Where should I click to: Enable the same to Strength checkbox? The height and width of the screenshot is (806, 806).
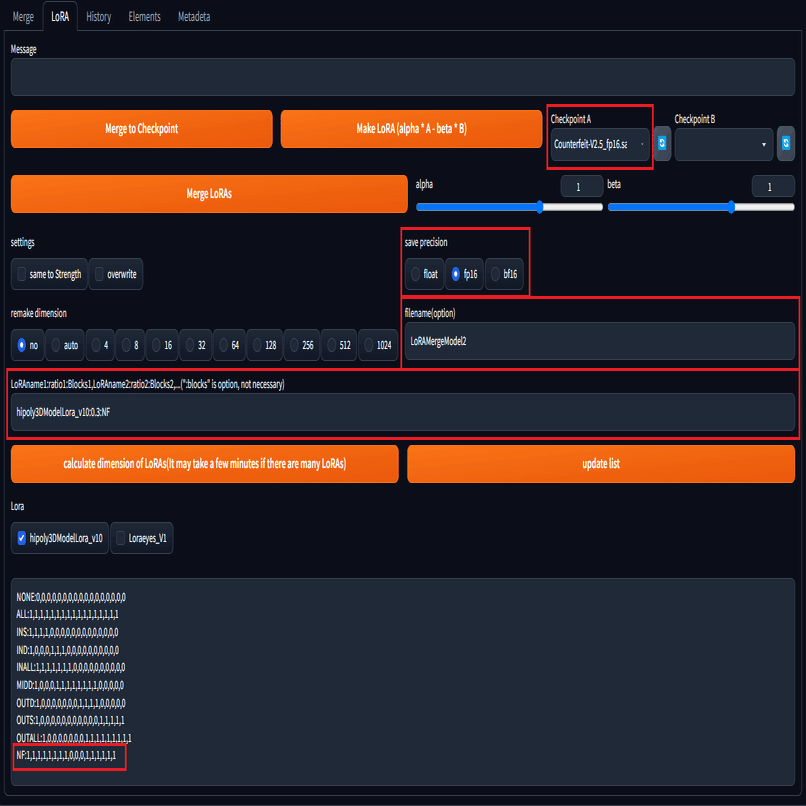click(22, 274)
